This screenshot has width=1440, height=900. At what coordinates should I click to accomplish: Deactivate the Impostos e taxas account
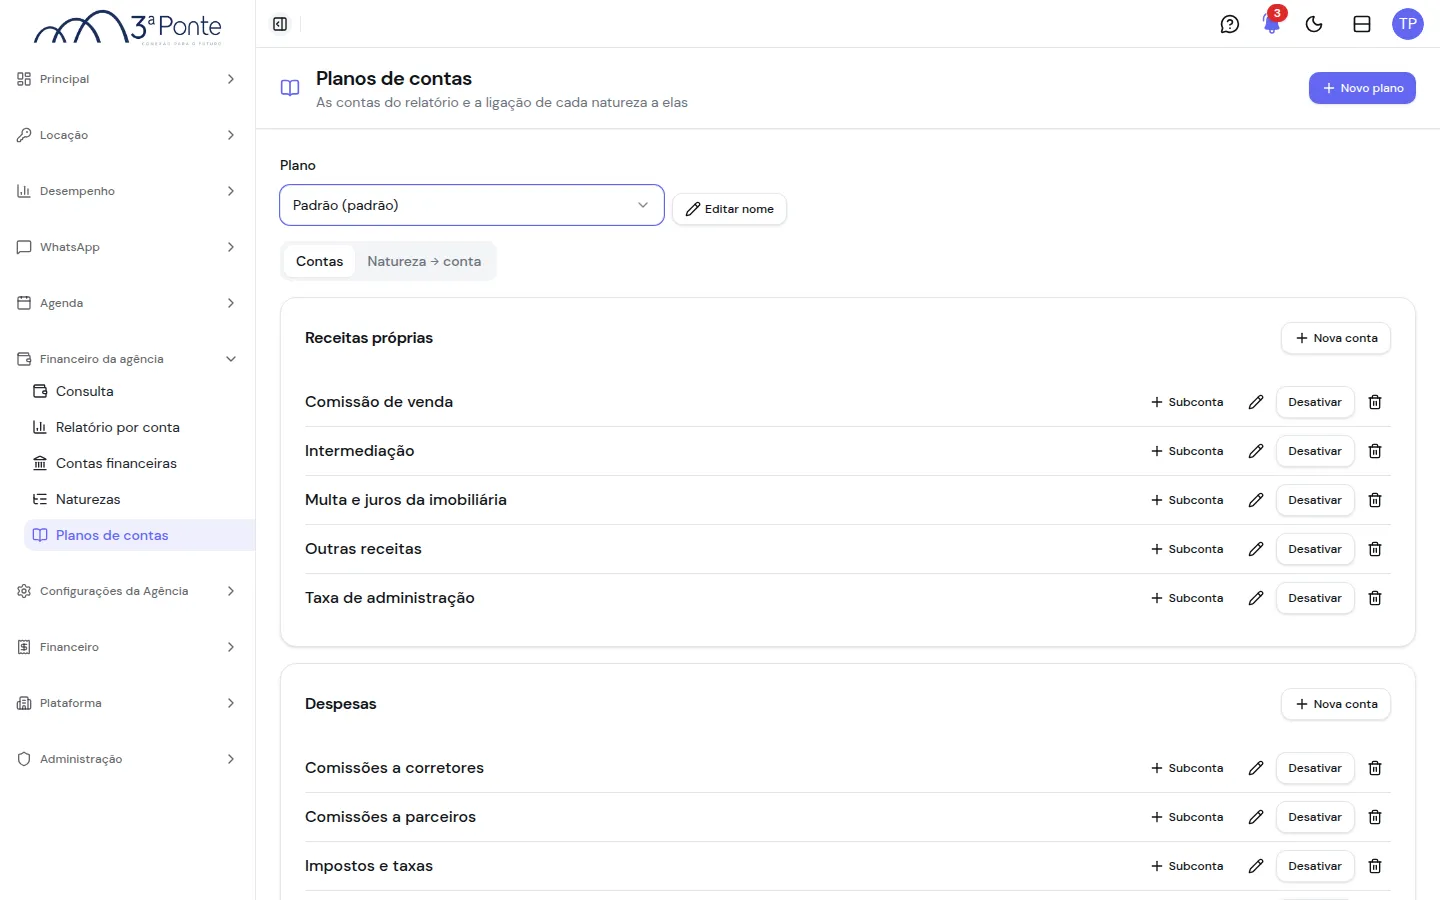point(1315,866)
